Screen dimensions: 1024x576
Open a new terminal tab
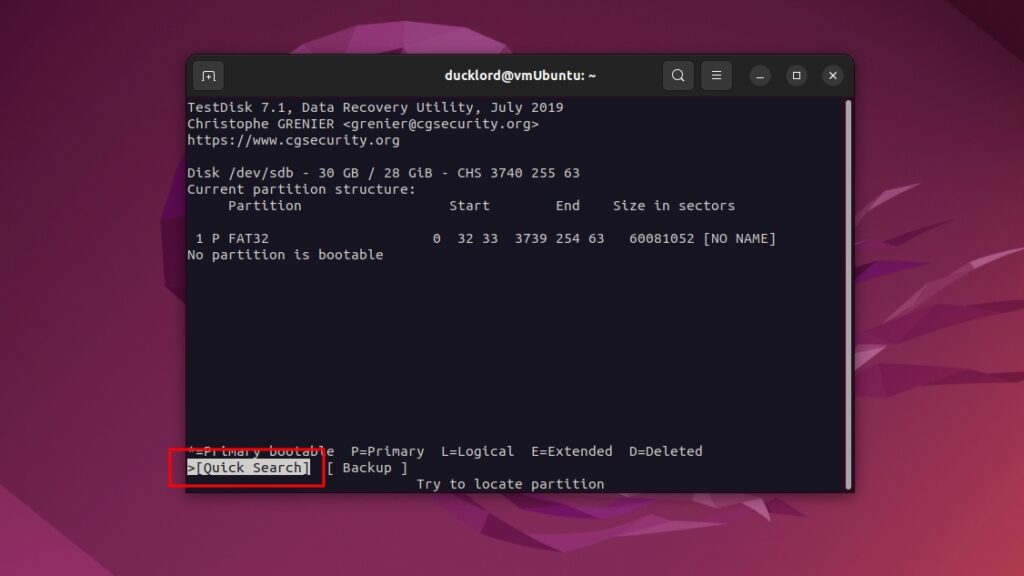208,76
